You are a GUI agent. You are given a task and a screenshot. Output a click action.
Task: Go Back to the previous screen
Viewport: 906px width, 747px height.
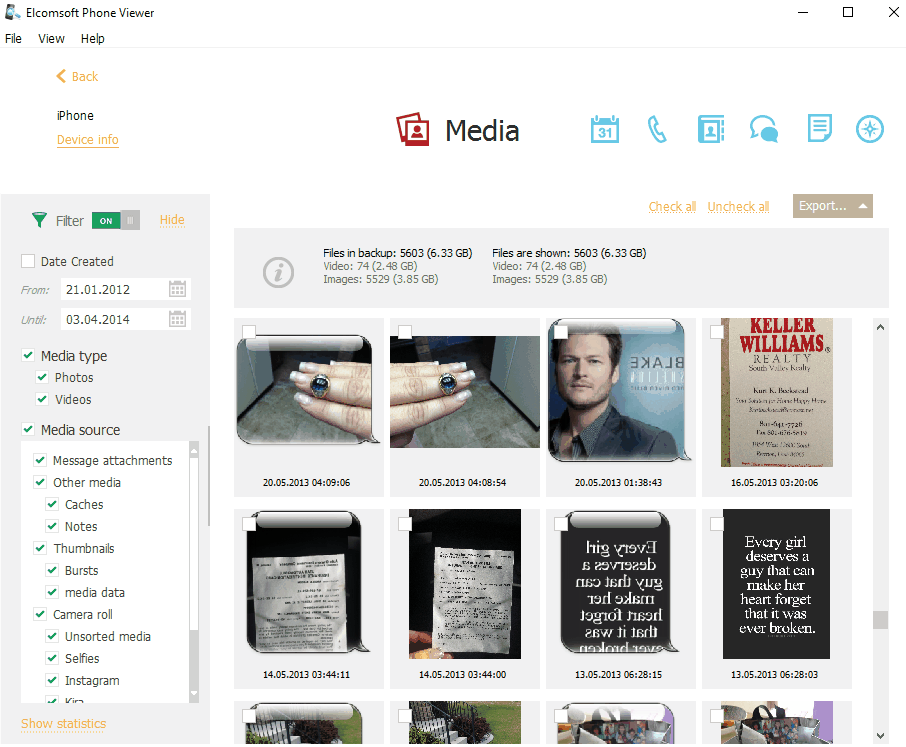(77, 77)
